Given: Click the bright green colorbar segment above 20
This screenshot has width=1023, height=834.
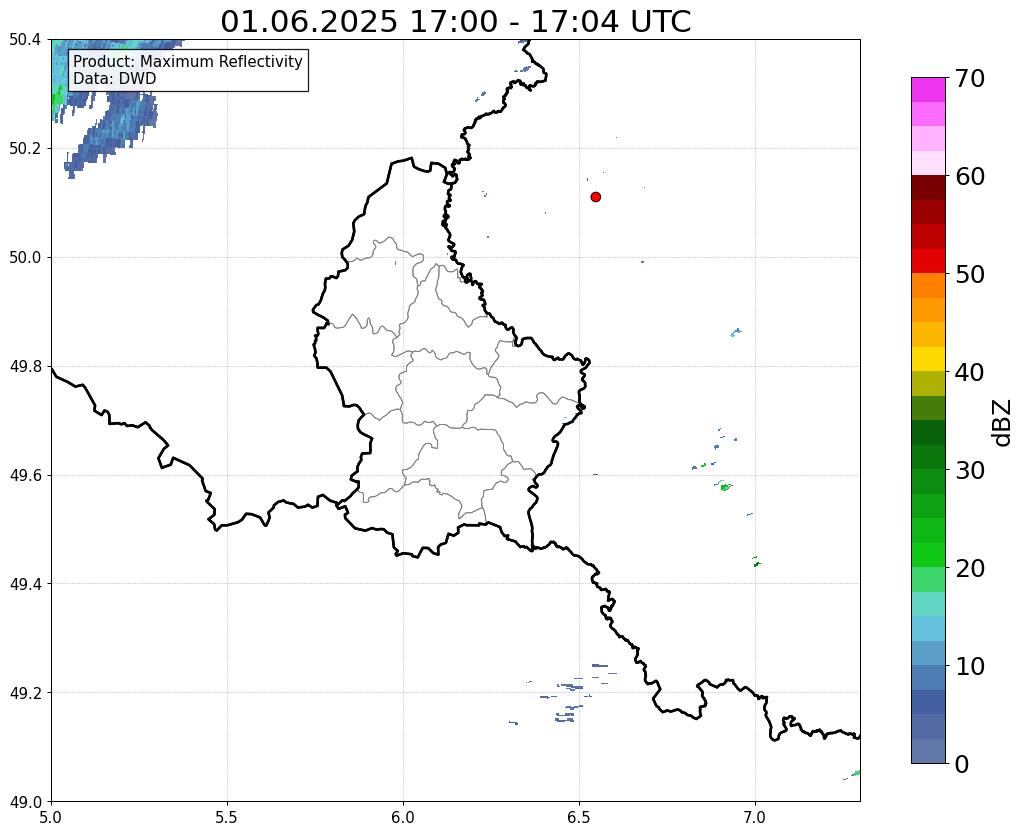Looking at the screenshot, I should pyautogui.click(x=928, y=555).
